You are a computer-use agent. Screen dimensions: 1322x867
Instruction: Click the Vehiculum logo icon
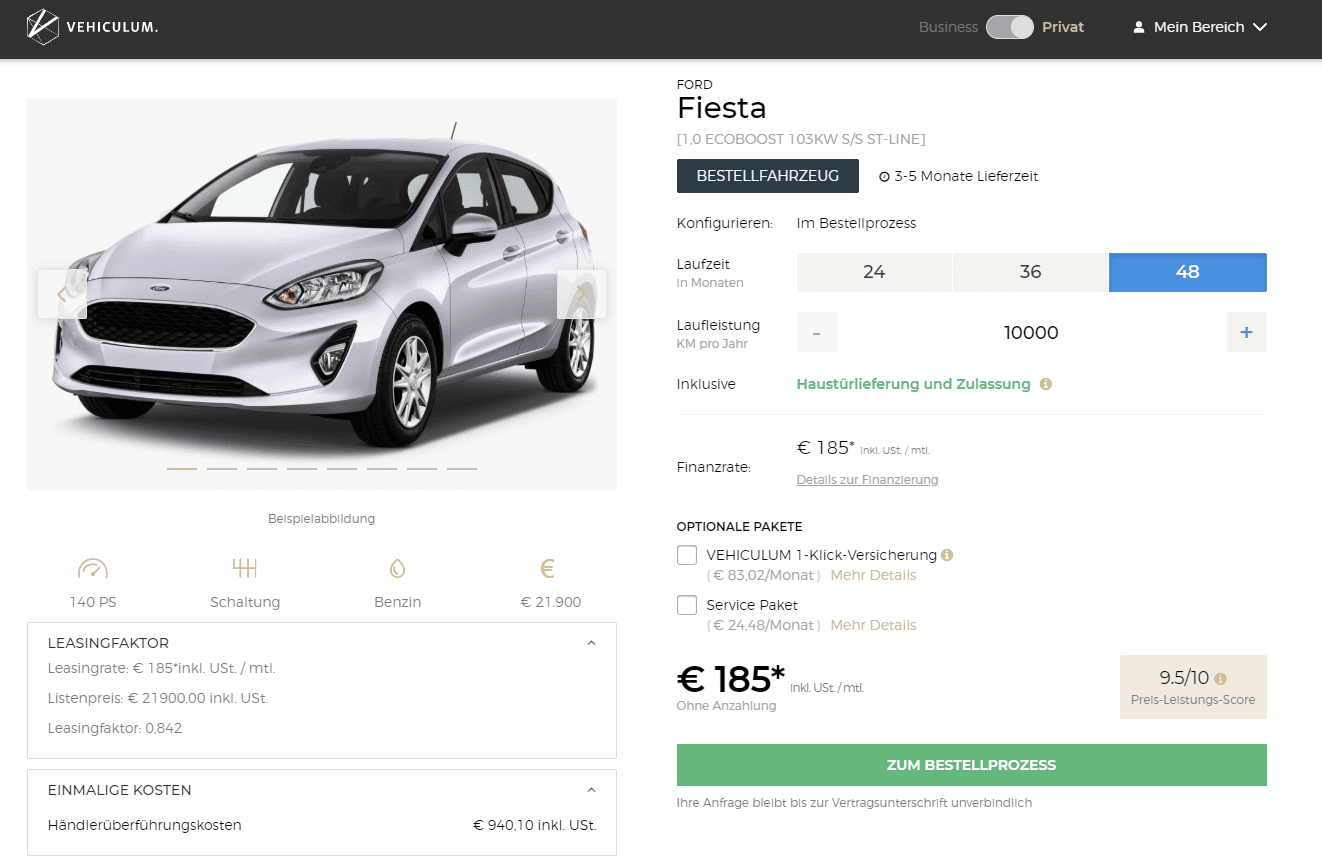tap(42, 27)
